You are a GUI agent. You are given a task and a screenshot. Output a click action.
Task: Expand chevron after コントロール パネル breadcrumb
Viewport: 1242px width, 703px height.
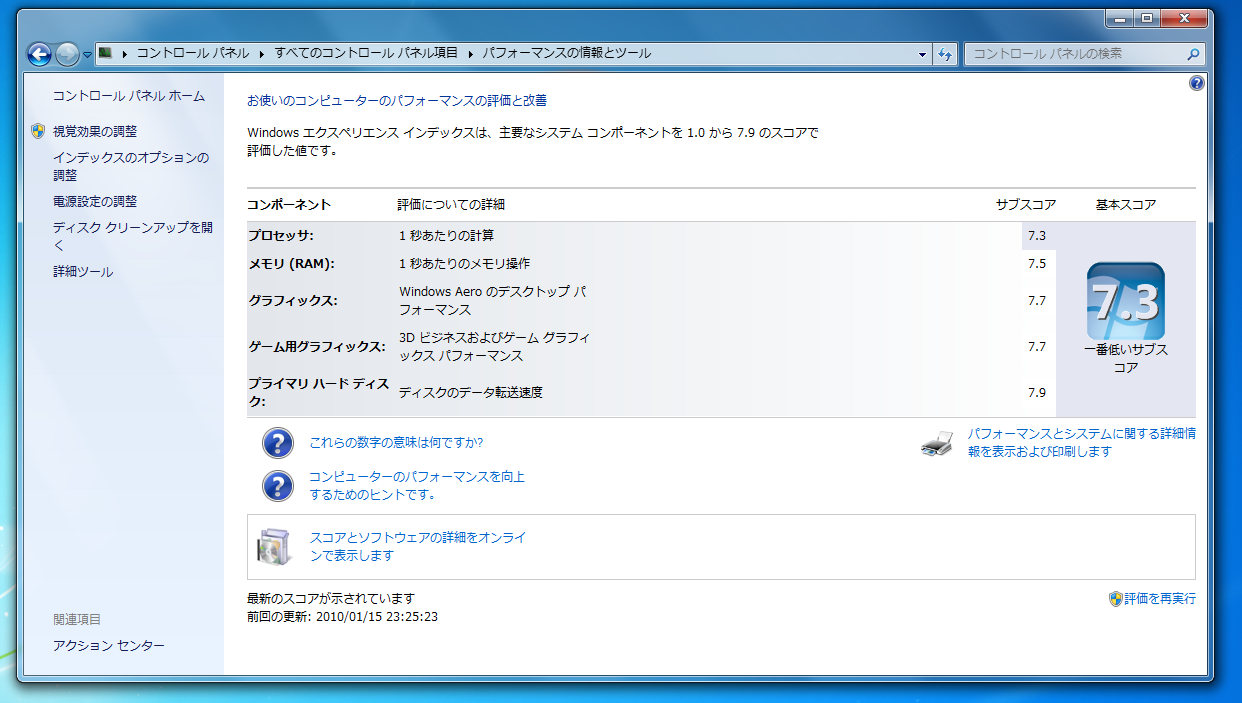(263, 54)
